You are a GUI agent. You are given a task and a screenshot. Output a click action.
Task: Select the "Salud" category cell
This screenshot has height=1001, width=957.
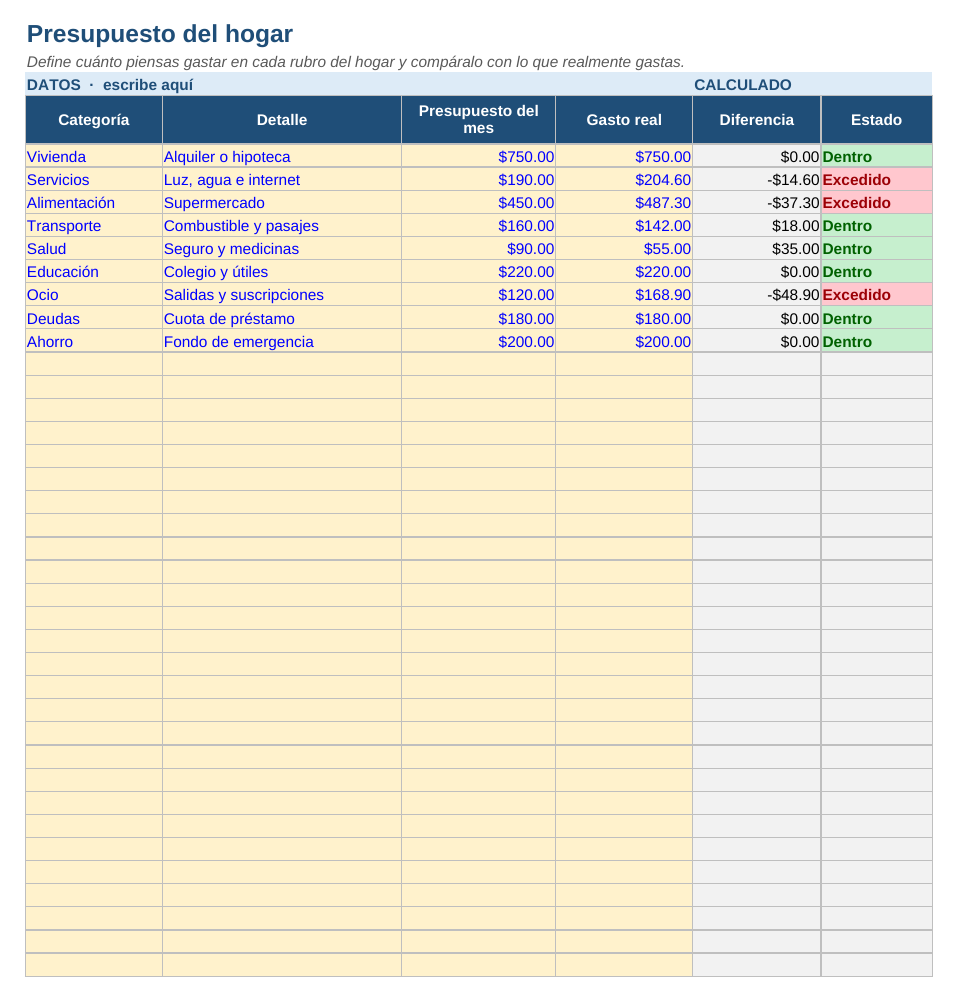pyautogui.click(x=94, y=248)
